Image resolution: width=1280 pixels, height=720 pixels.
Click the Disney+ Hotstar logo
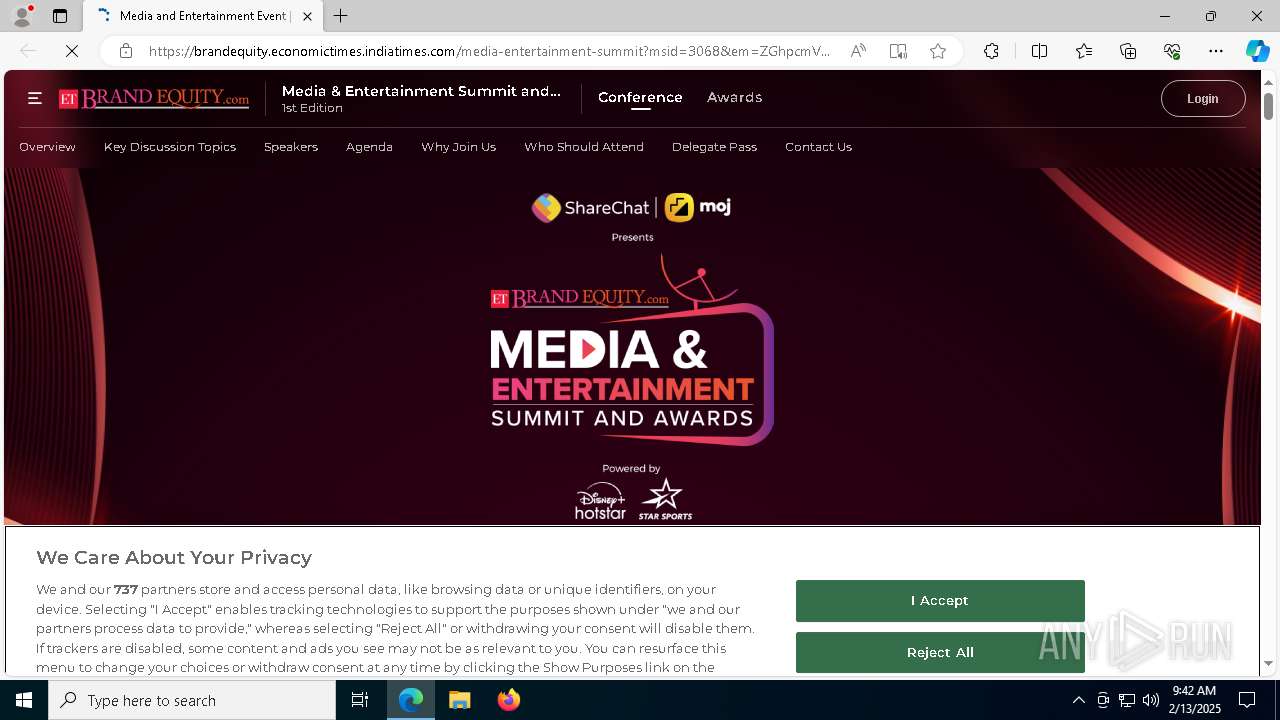tap(600, 501)
